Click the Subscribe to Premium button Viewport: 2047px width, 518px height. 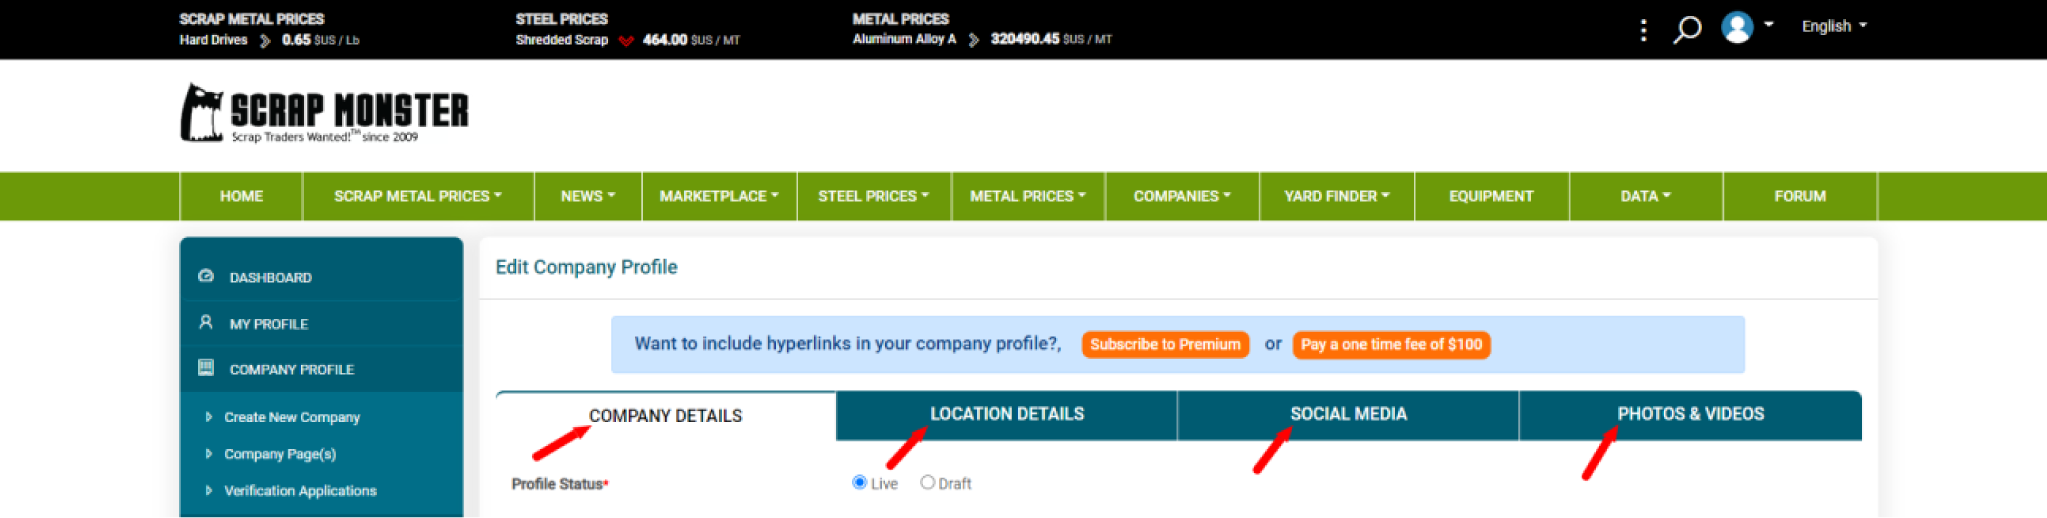(x=1165, y=344)
